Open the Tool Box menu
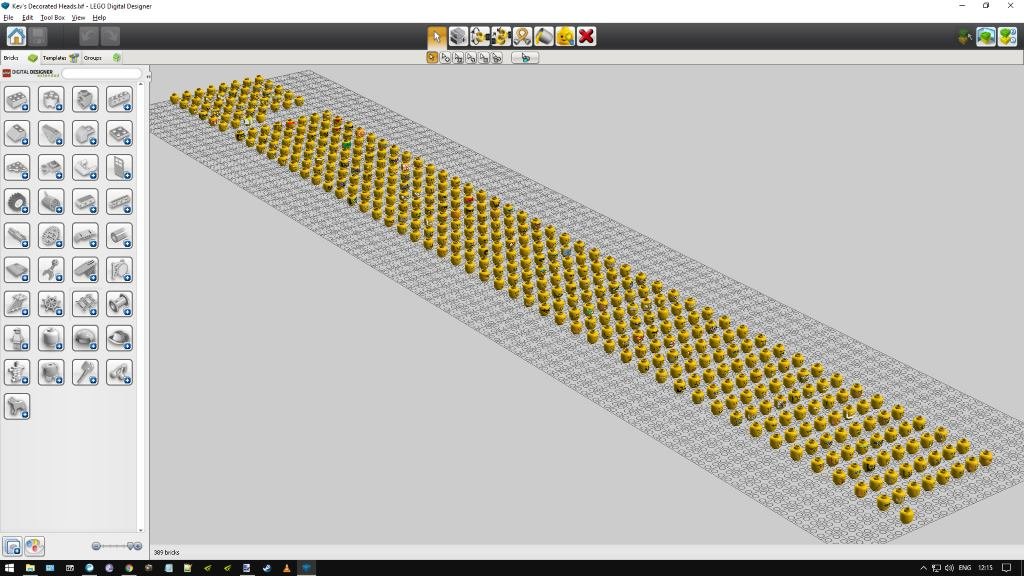The height and width of the screenshot is (576, 1024). coord(52,18)
